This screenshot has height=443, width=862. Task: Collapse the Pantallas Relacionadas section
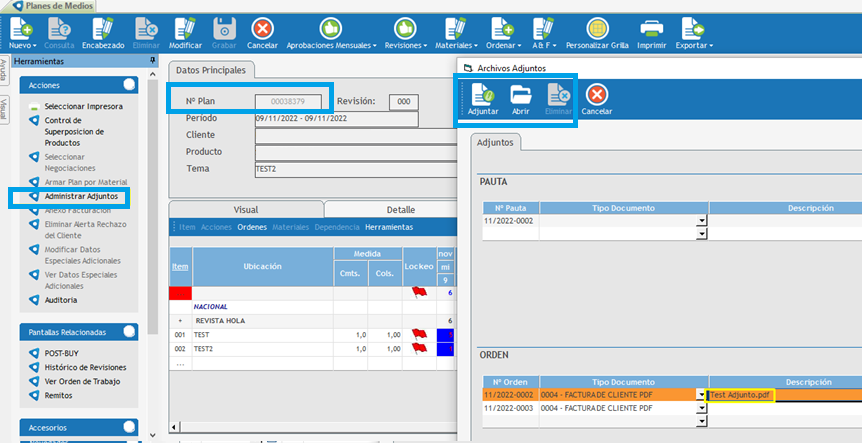click(x=128, y=331)
